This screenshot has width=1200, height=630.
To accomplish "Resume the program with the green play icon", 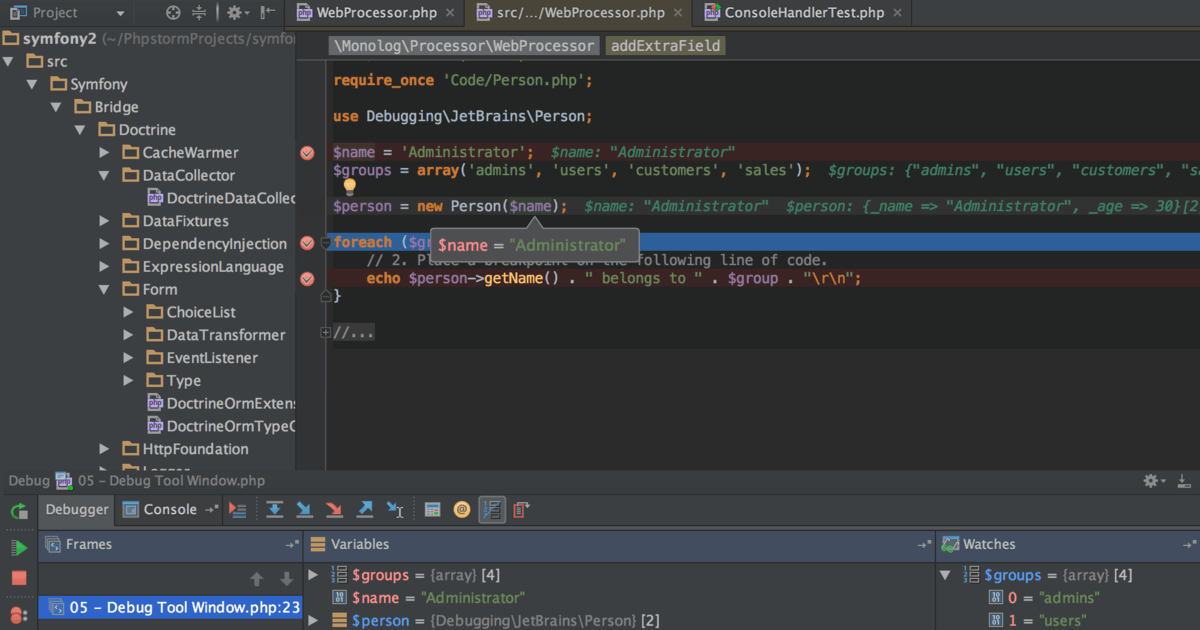I will tap(18, 547).
